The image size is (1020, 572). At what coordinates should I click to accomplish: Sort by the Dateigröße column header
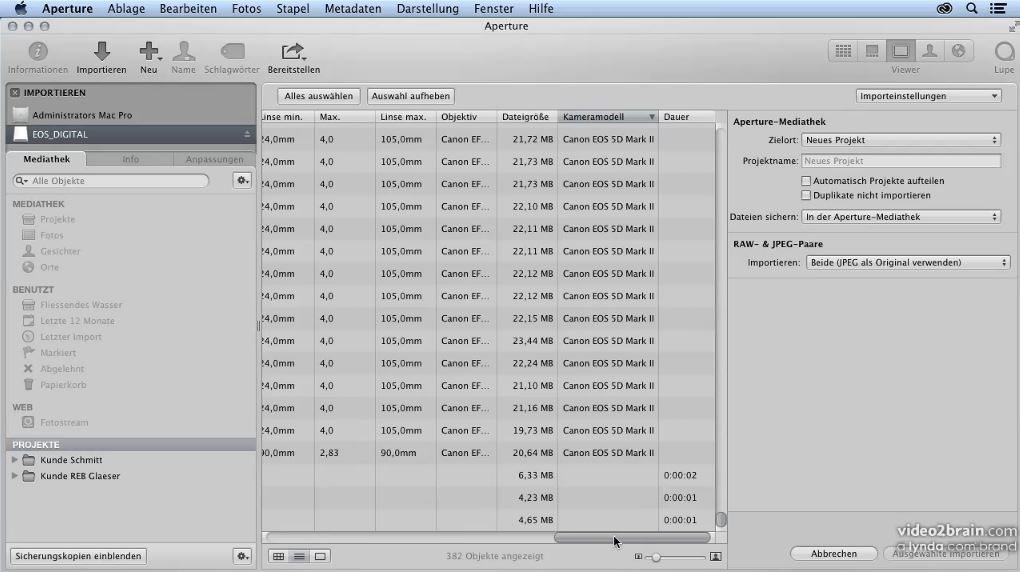point(526,116)
